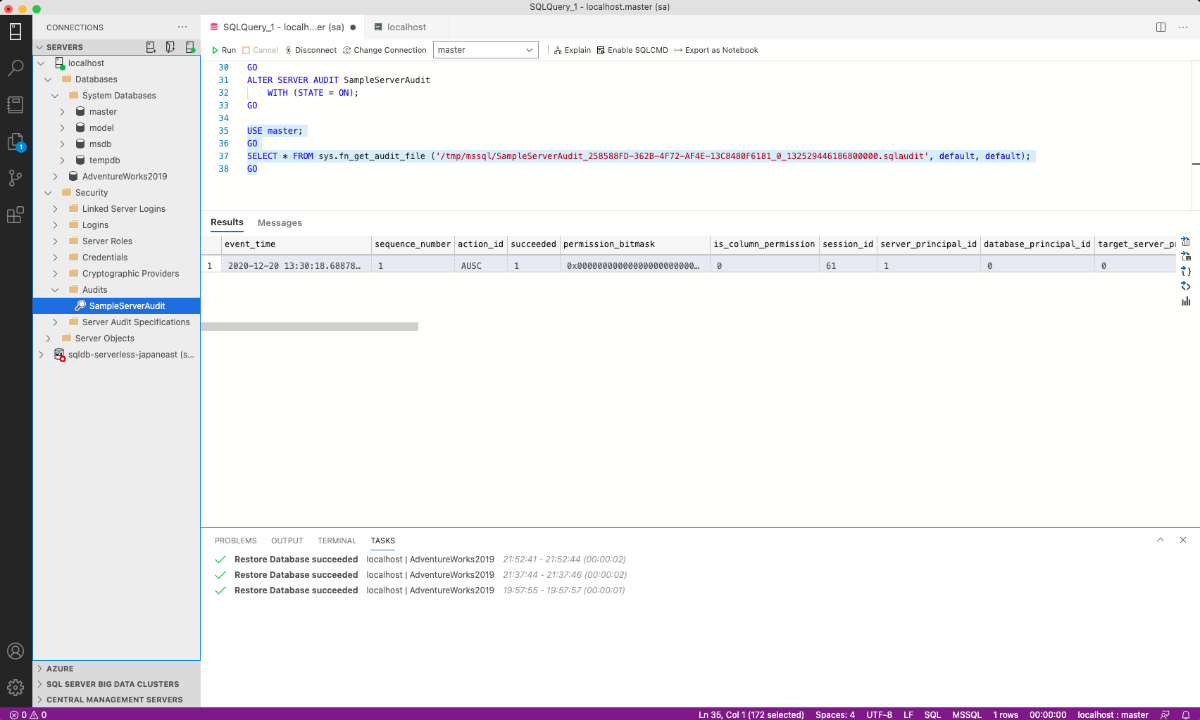Click errors and warnings indicator in status bar
The image size is (1200, 720).
27,714
